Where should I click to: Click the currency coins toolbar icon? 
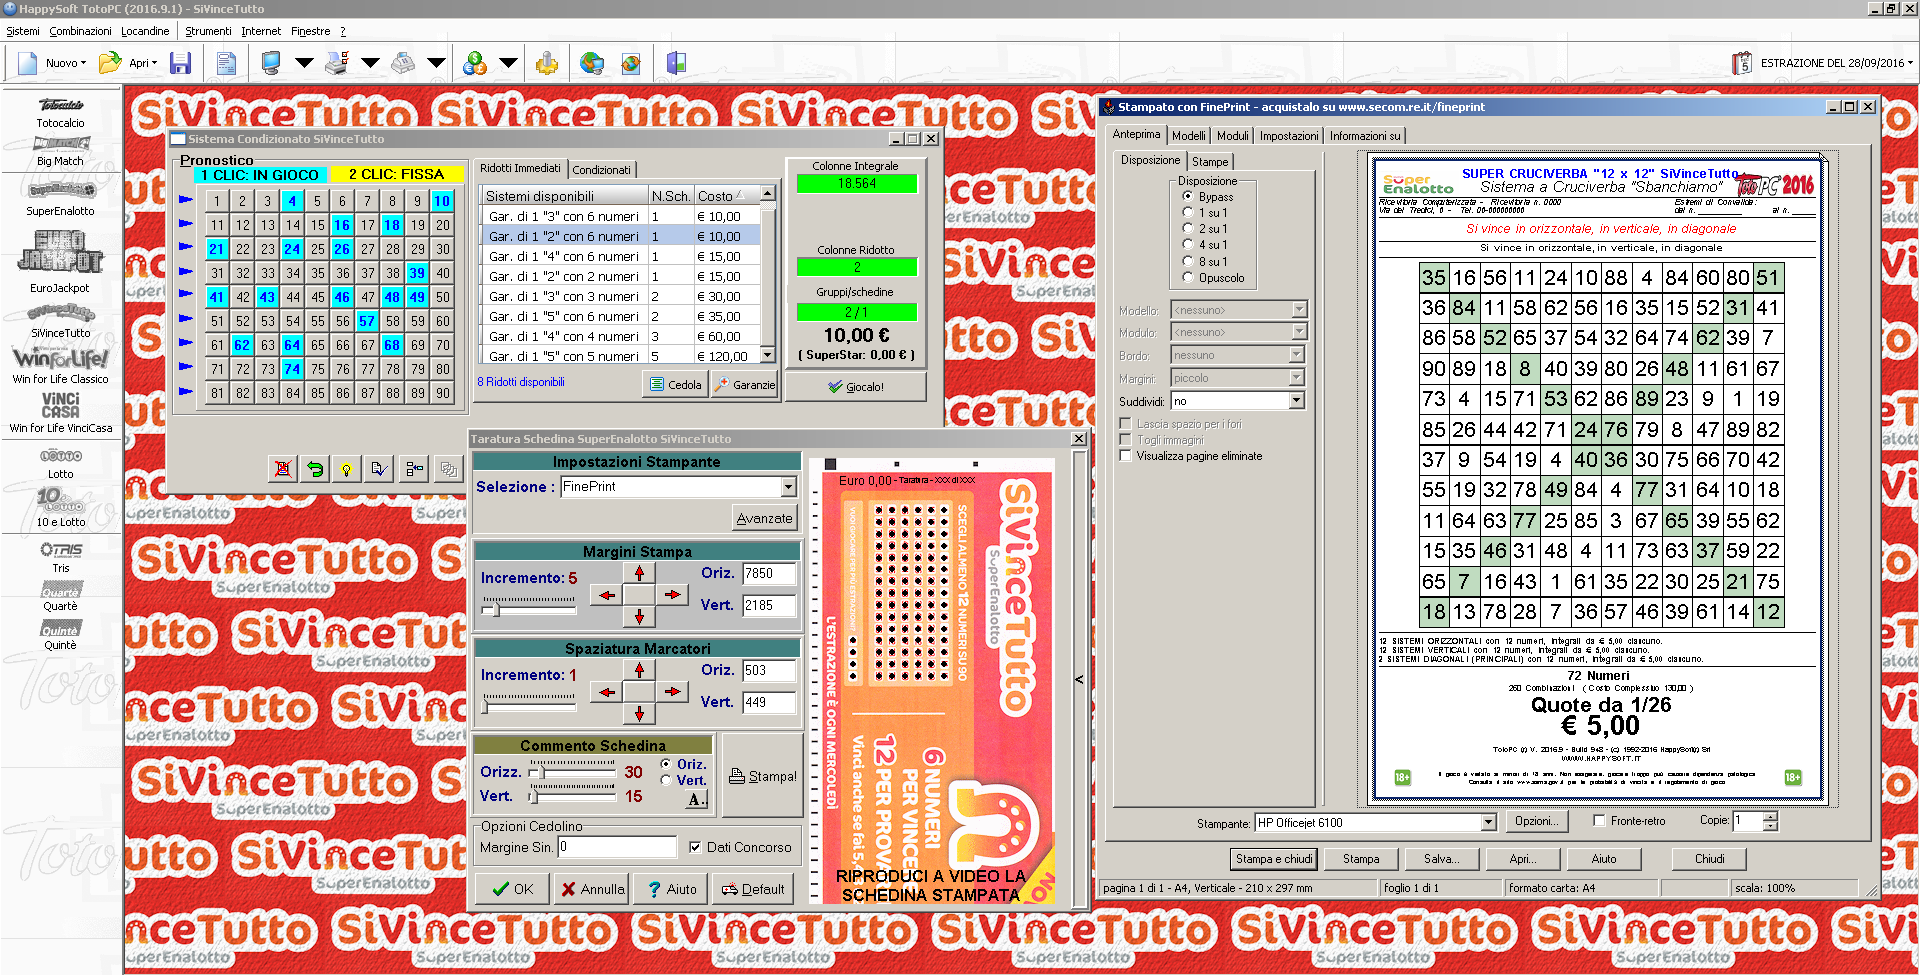(x=475, y=63)
